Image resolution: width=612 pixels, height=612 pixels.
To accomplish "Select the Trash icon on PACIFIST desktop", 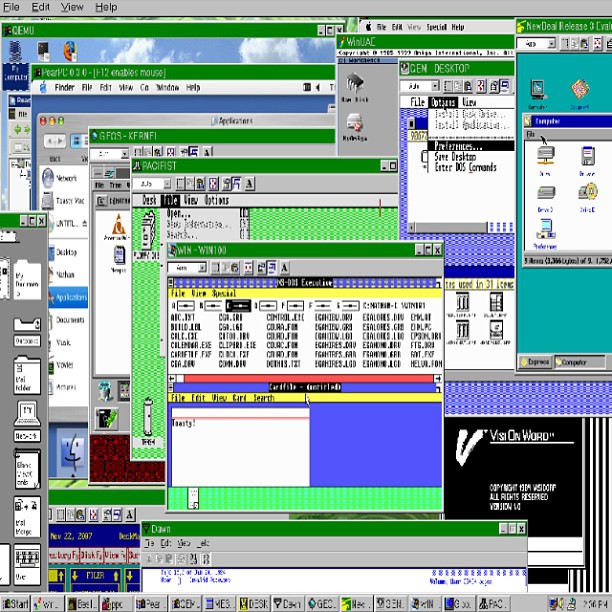I will pyautogui.click(x=148, y=417).
